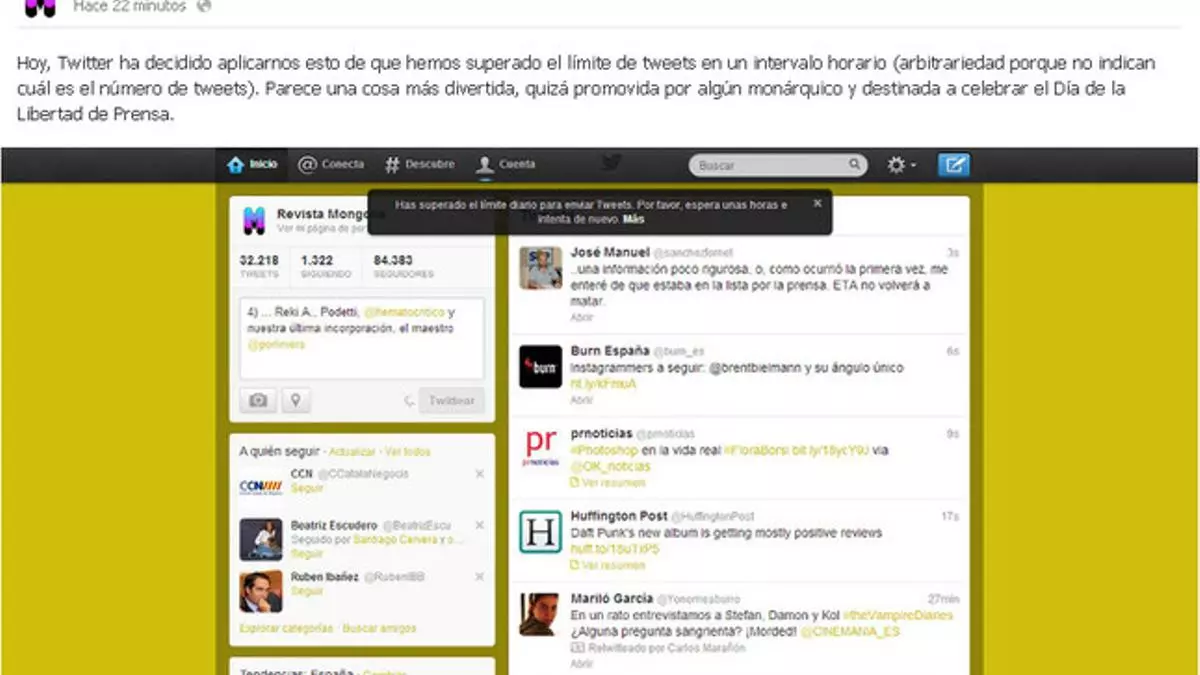Click the camera add photo icon
This screenshot has height=675, width=1200.
pyautogui.click(x=258, y=401)
